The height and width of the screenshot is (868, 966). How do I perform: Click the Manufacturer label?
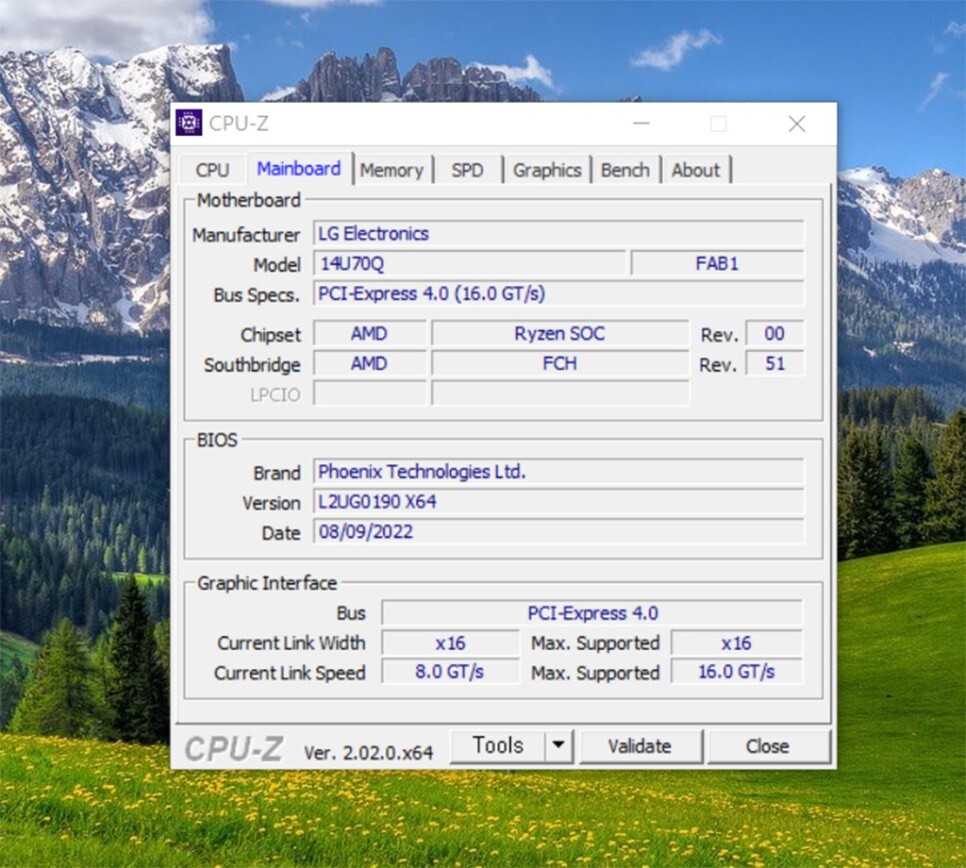pyautogui.click(x=246, y=235)
